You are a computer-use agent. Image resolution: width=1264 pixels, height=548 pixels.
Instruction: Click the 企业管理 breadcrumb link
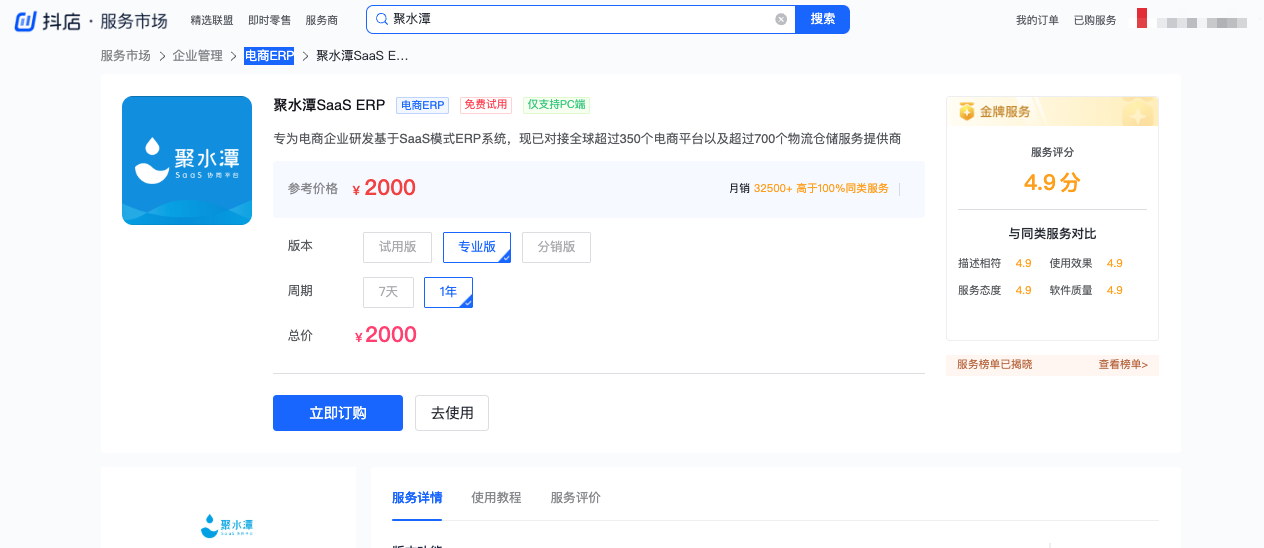pos(198,56)
